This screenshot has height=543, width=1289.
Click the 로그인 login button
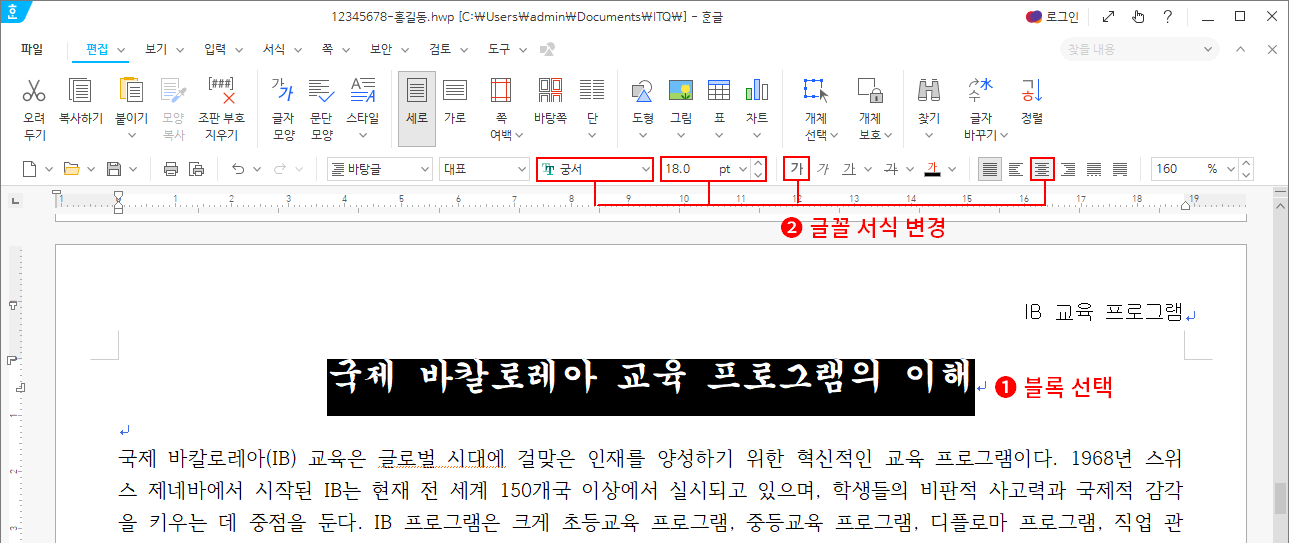1052,16
